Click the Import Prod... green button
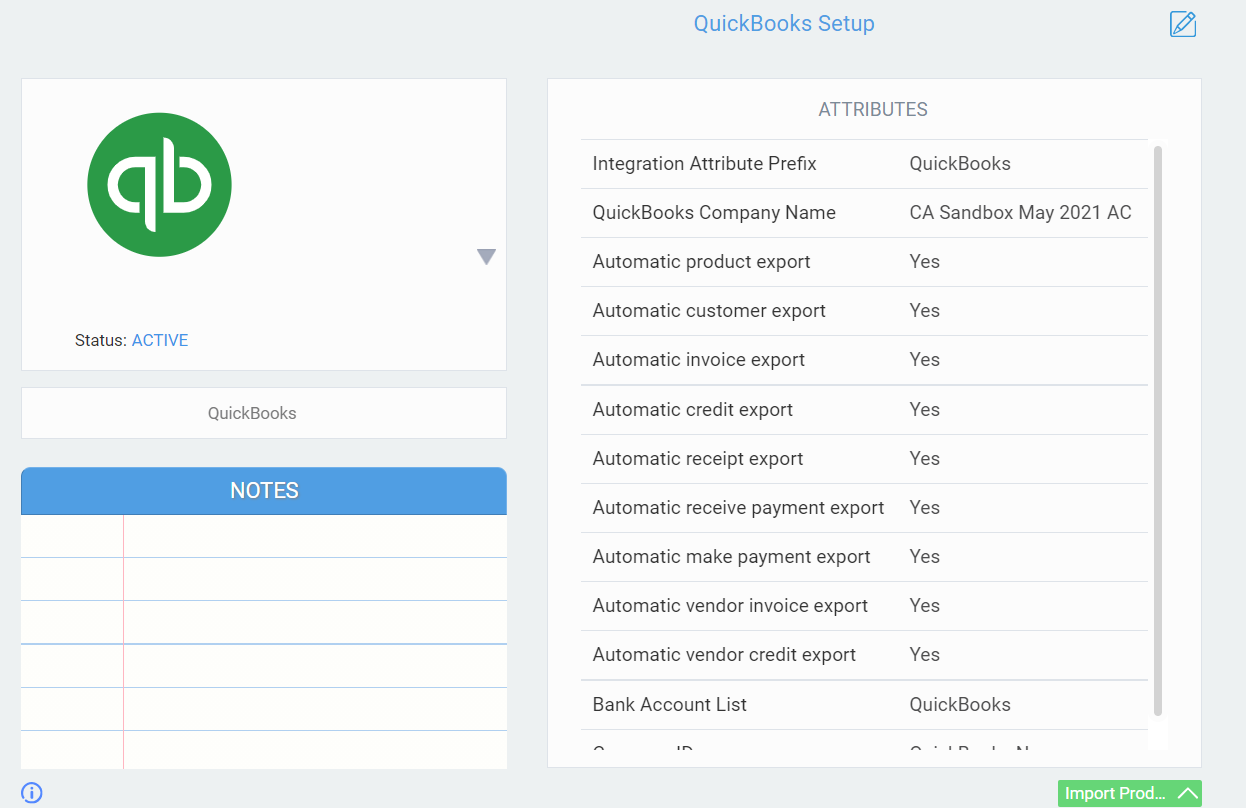 tap(1115, 794)
